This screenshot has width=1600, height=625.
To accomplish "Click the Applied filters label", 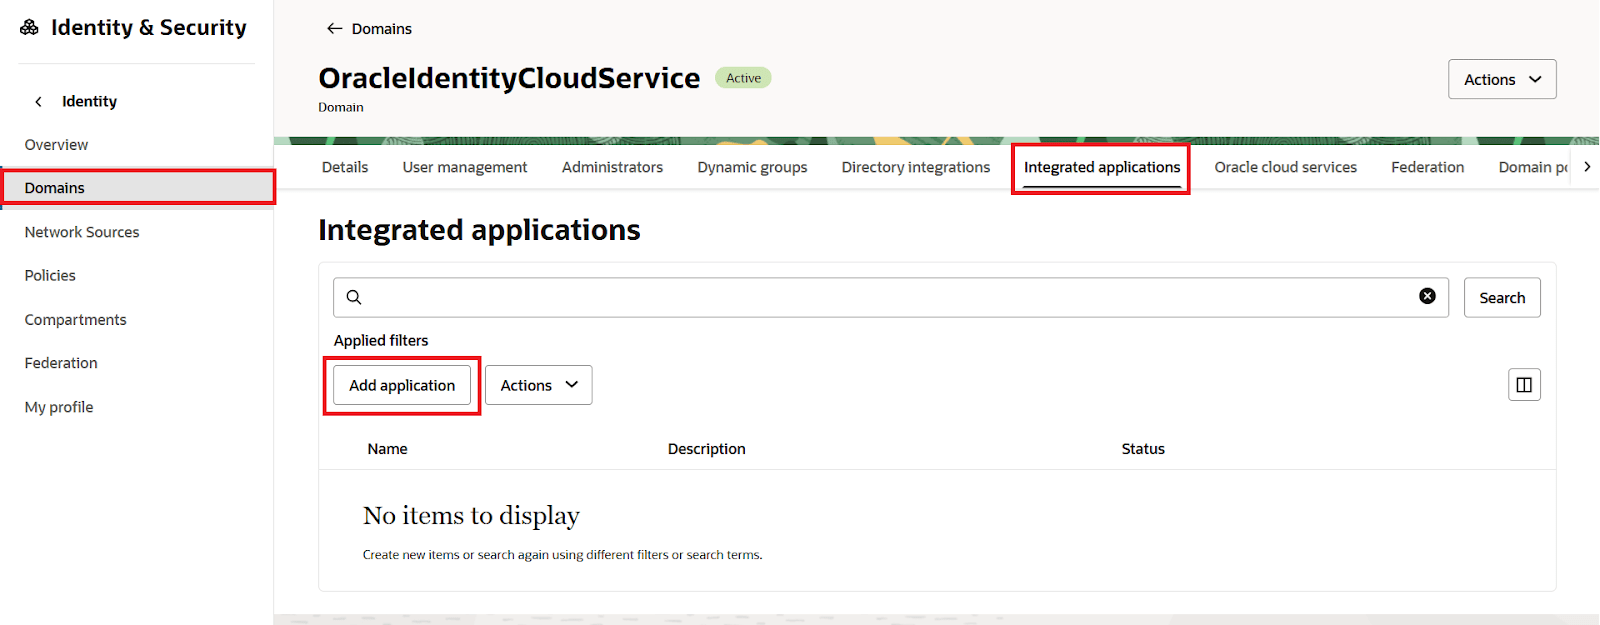I will click(381, 341).
